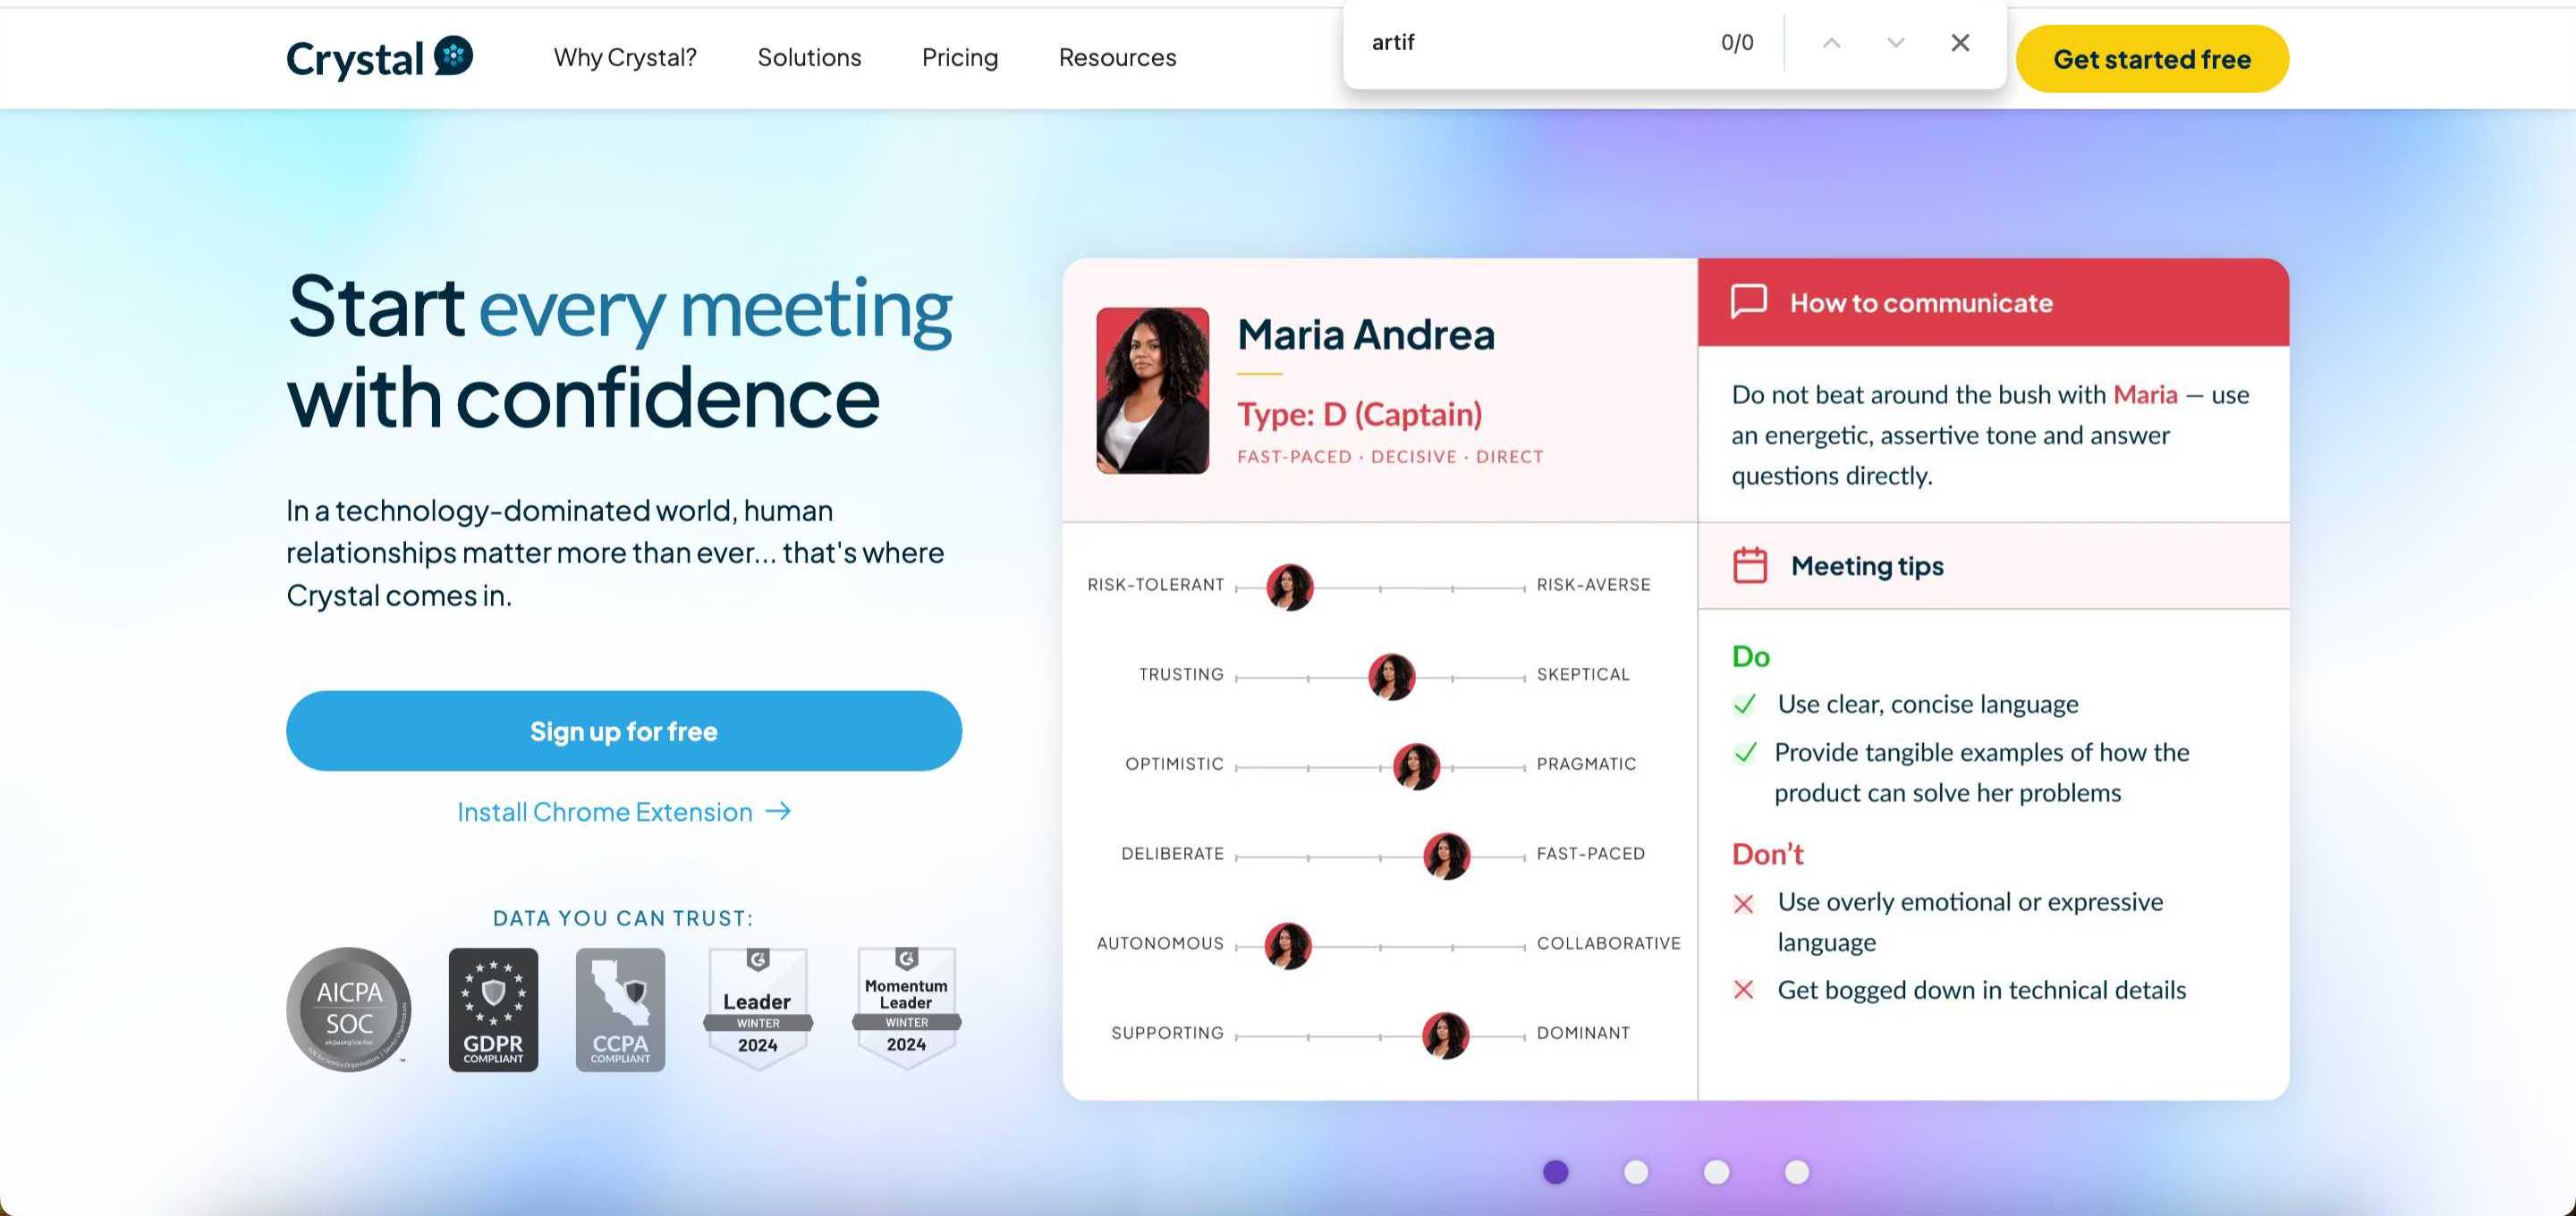Go to the Pricing page
The image size is (2576, 1216).
(959, 58)
